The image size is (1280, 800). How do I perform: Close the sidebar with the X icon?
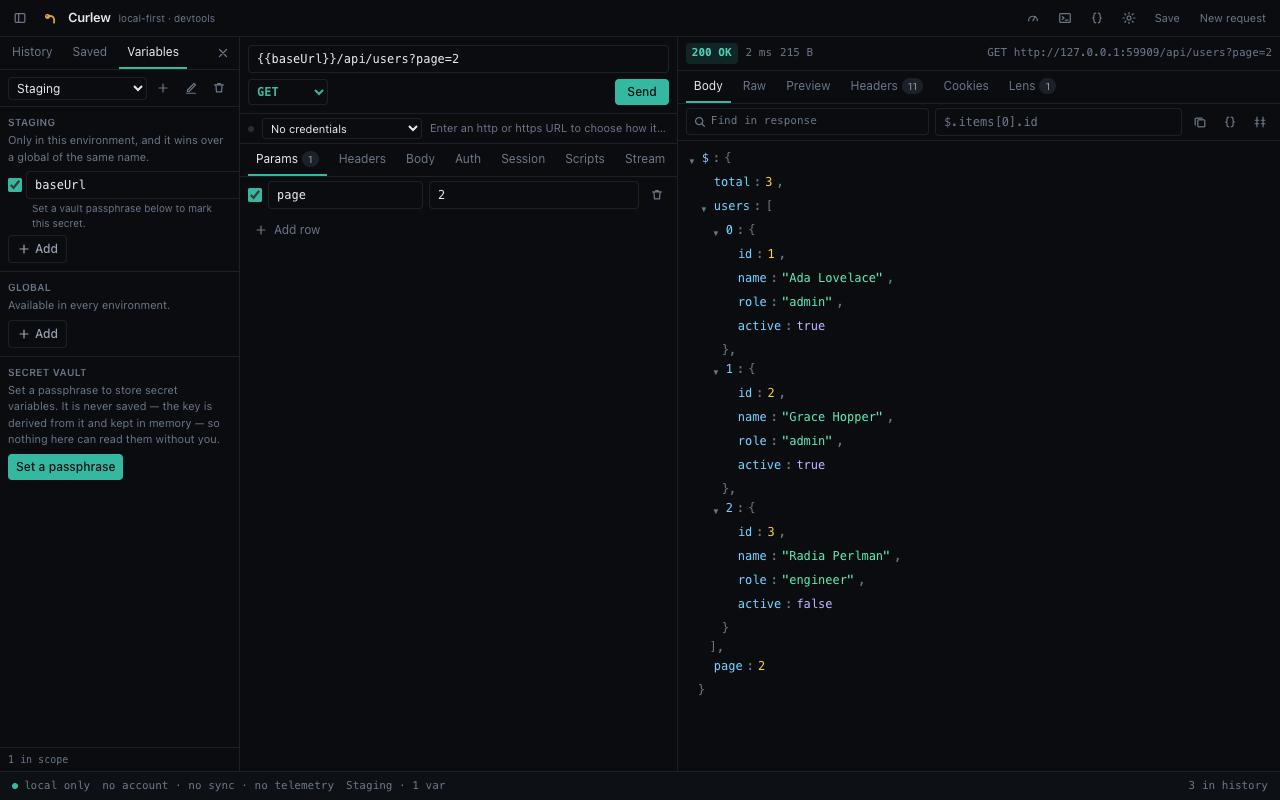point(223,53)
